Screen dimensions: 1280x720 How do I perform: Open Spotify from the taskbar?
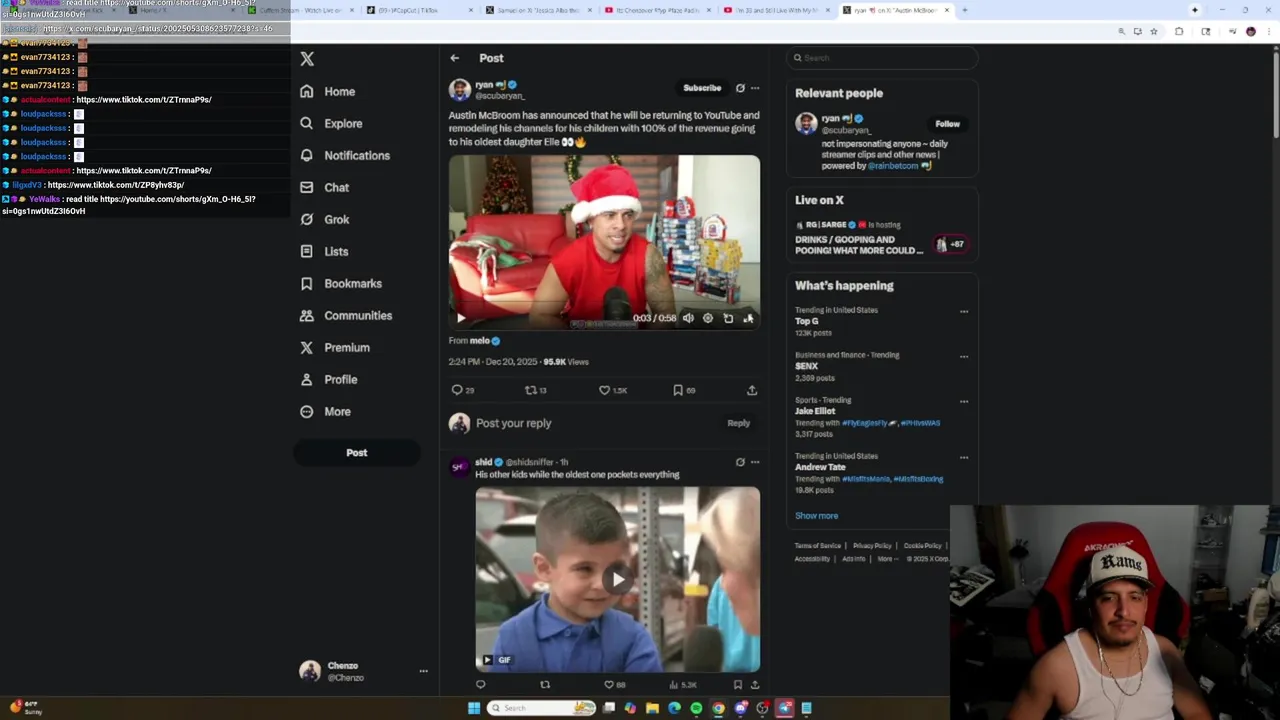(x=696, y=708)
